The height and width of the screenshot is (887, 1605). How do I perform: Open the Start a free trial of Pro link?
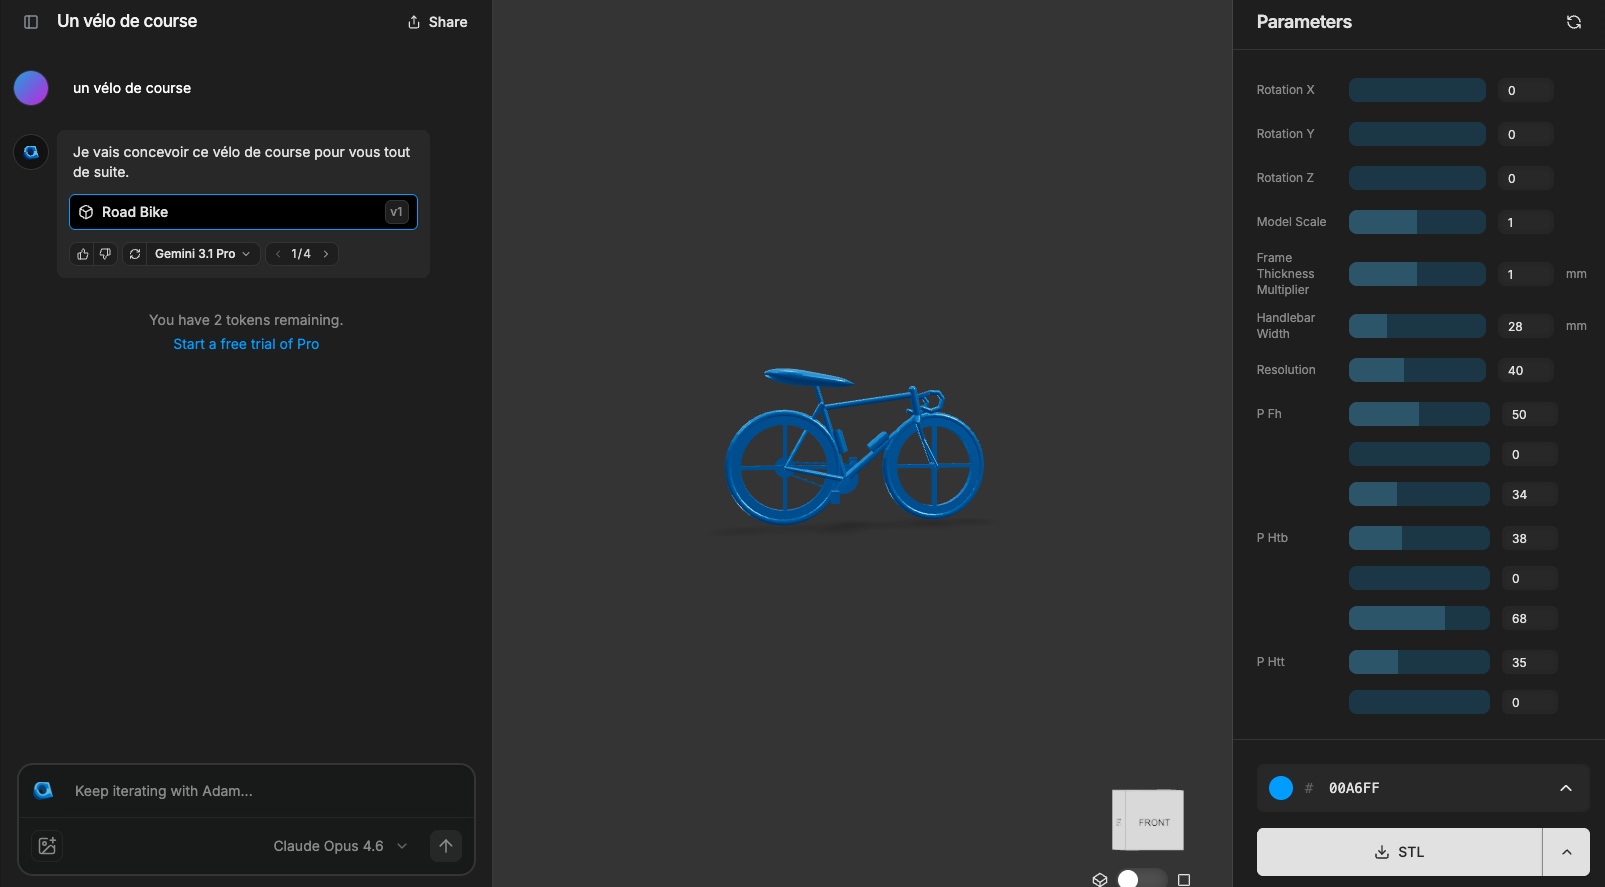tap(246, 344)
